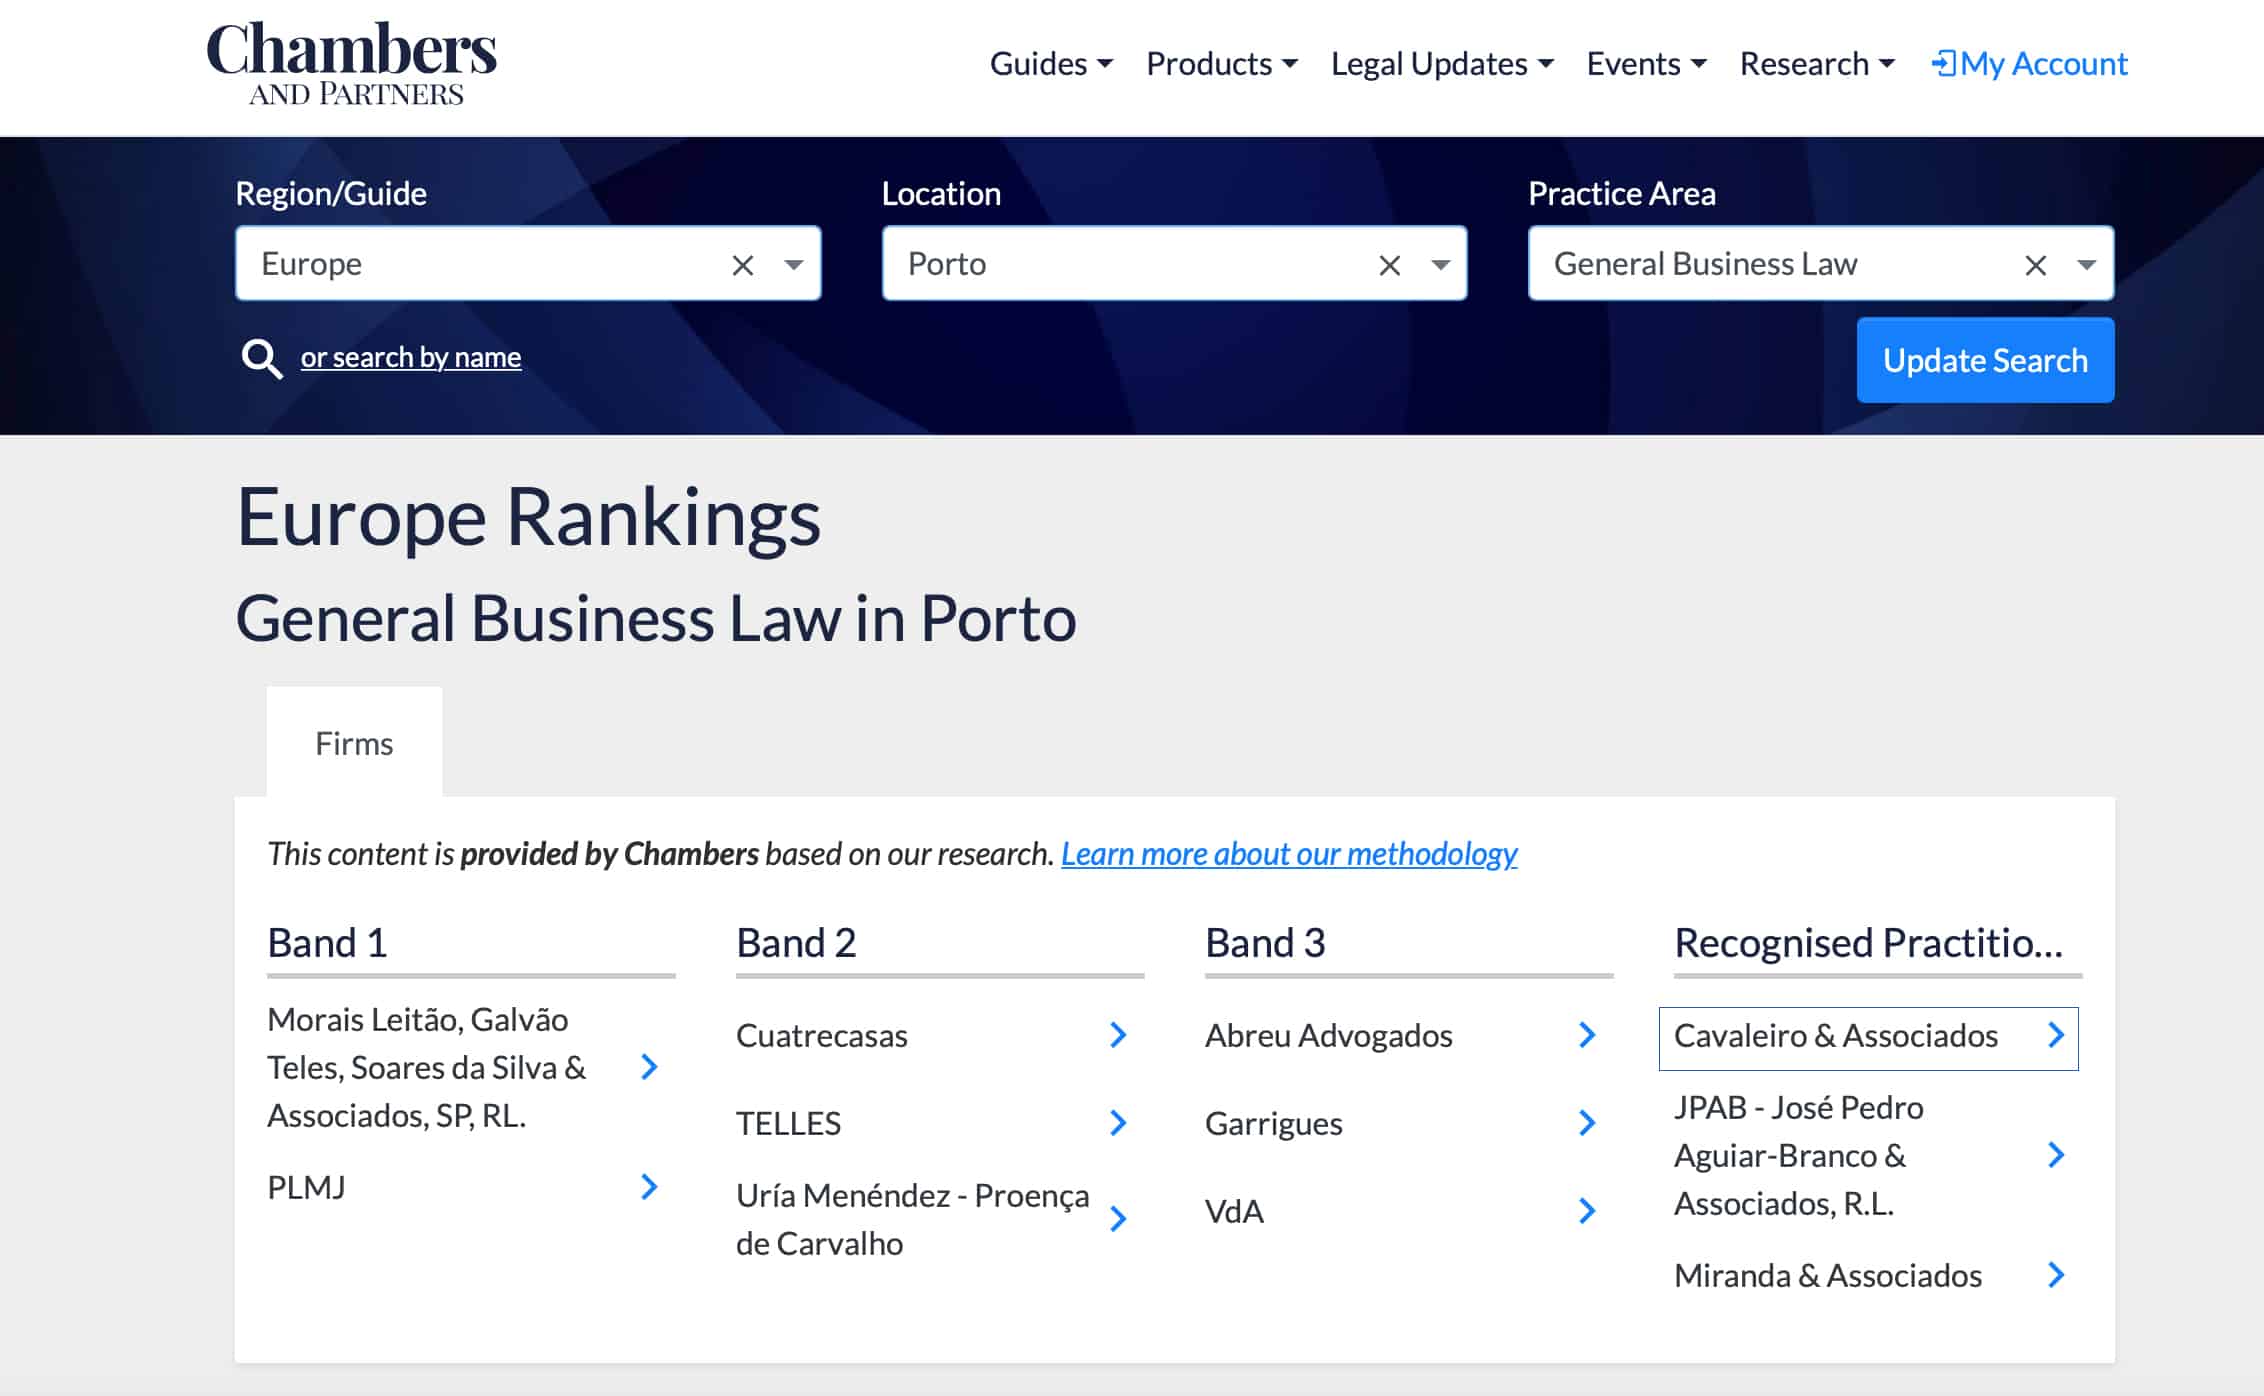Clear the Europe region selection

pos(742,265)
